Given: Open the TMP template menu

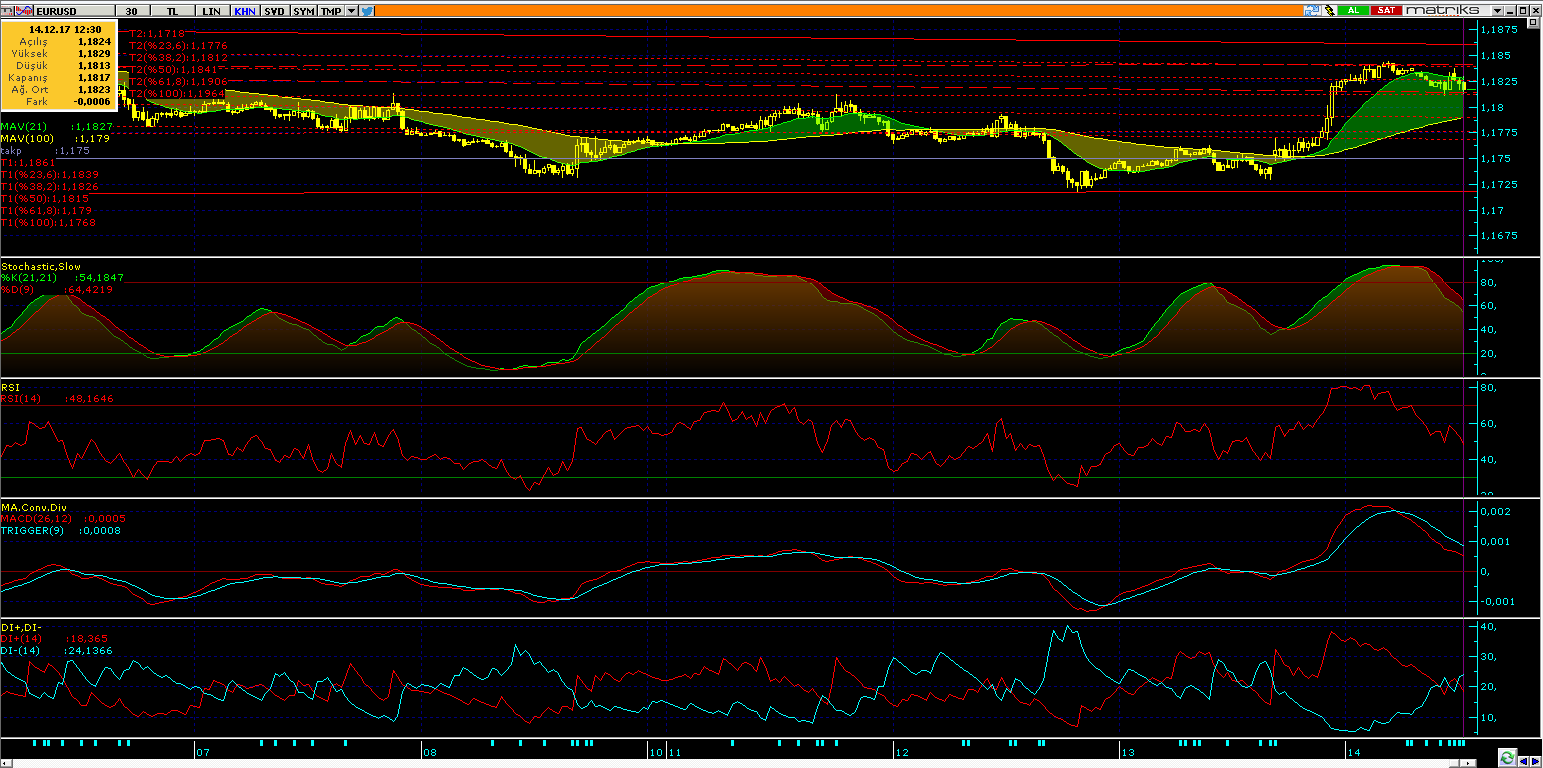Looking at the screenshot, I should (331, 10).
